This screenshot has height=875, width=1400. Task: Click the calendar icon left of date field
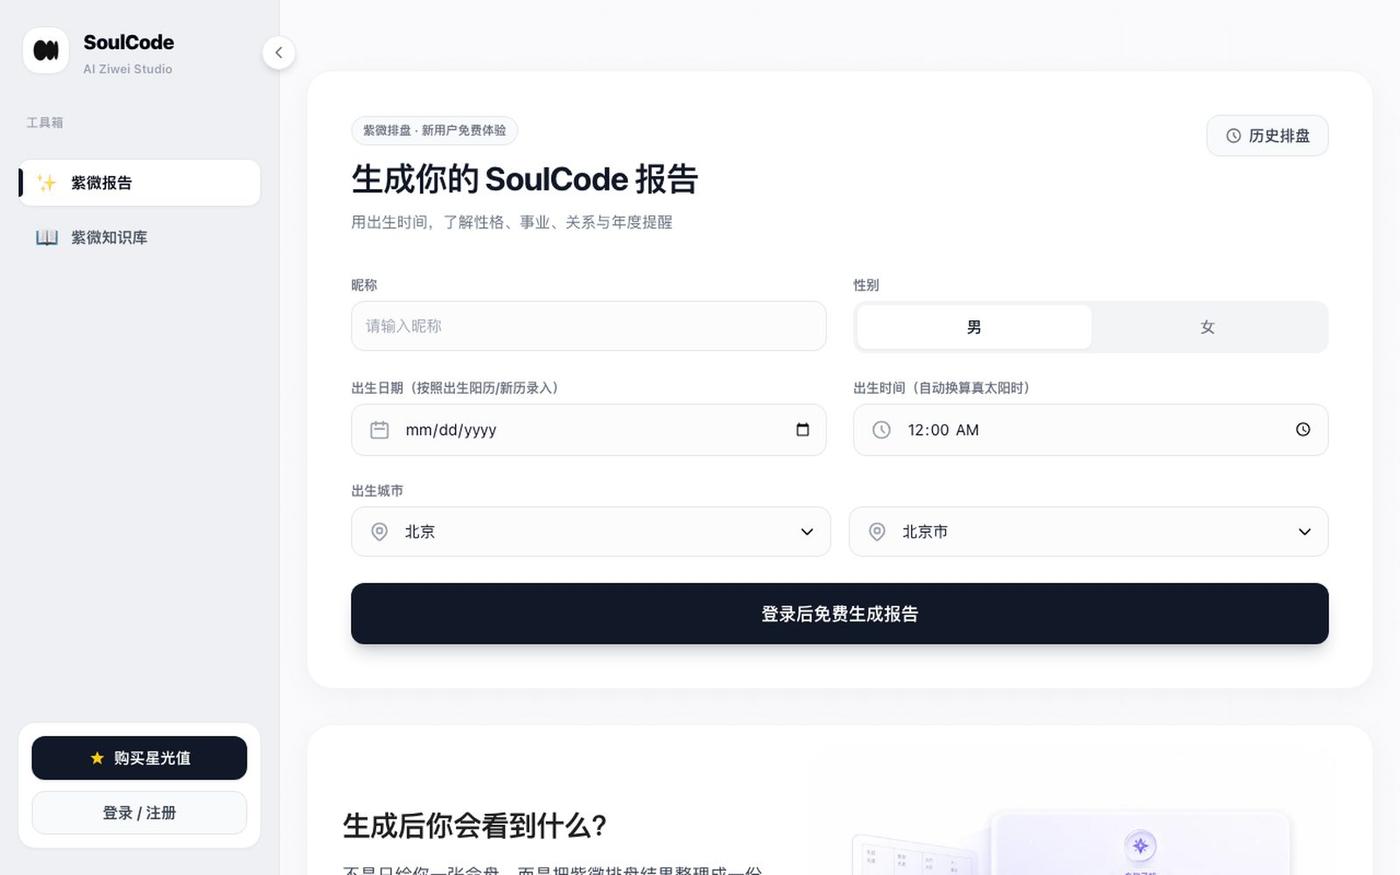click(379, 430)
